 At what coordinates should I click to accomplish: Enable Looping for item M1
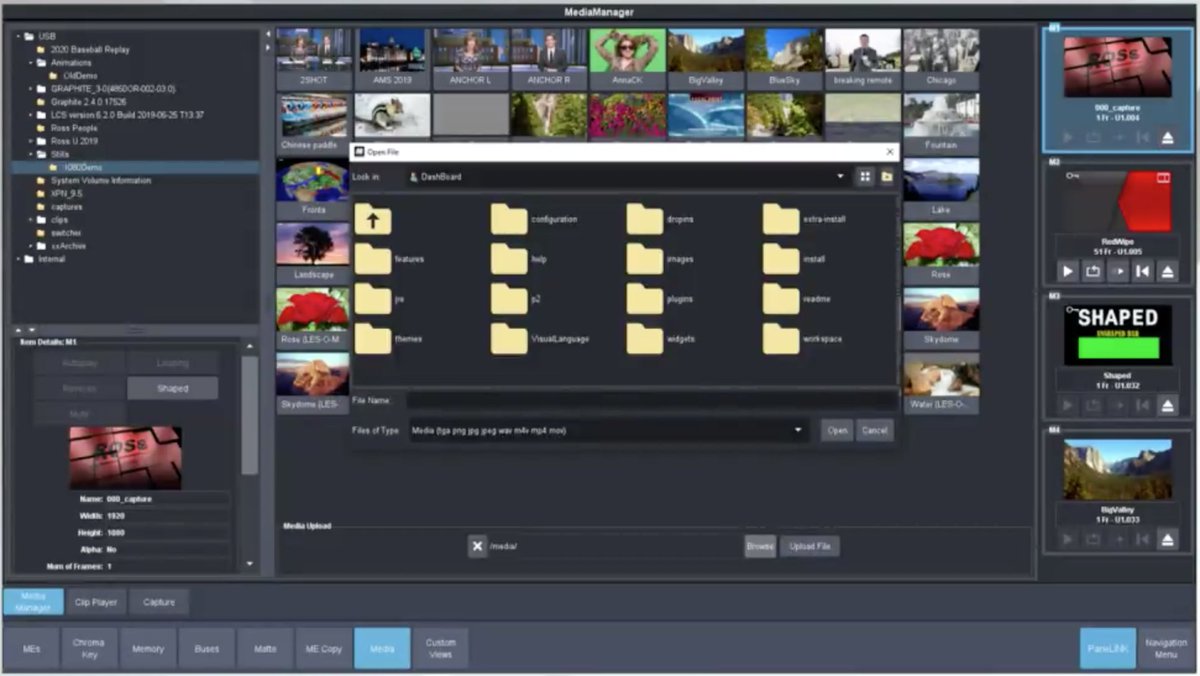172,362
